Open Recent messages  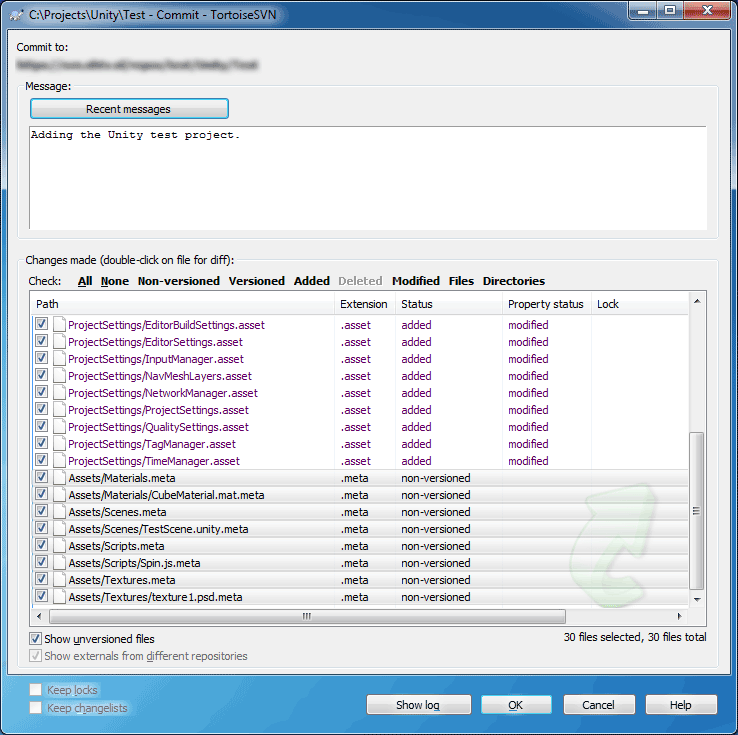(129, 109)
